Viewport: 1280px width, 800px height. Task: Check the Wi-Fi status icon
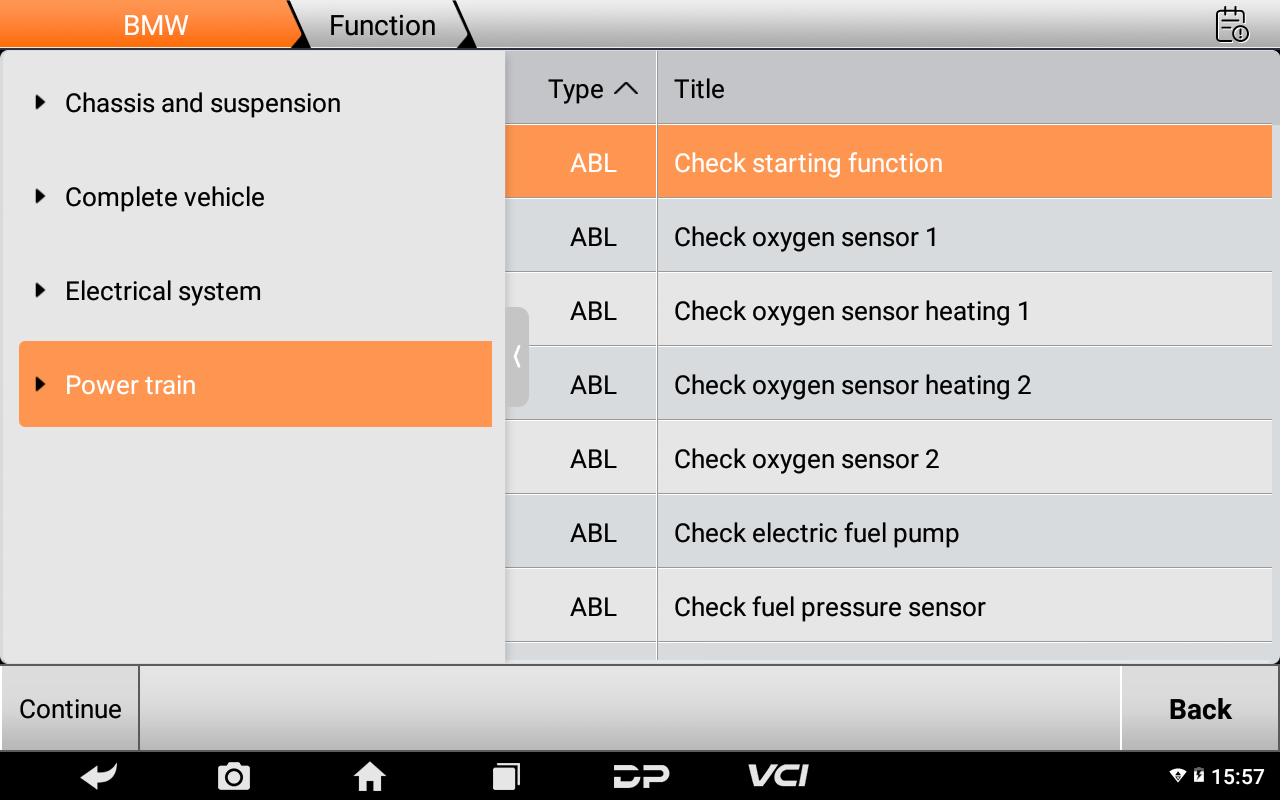1178,776
